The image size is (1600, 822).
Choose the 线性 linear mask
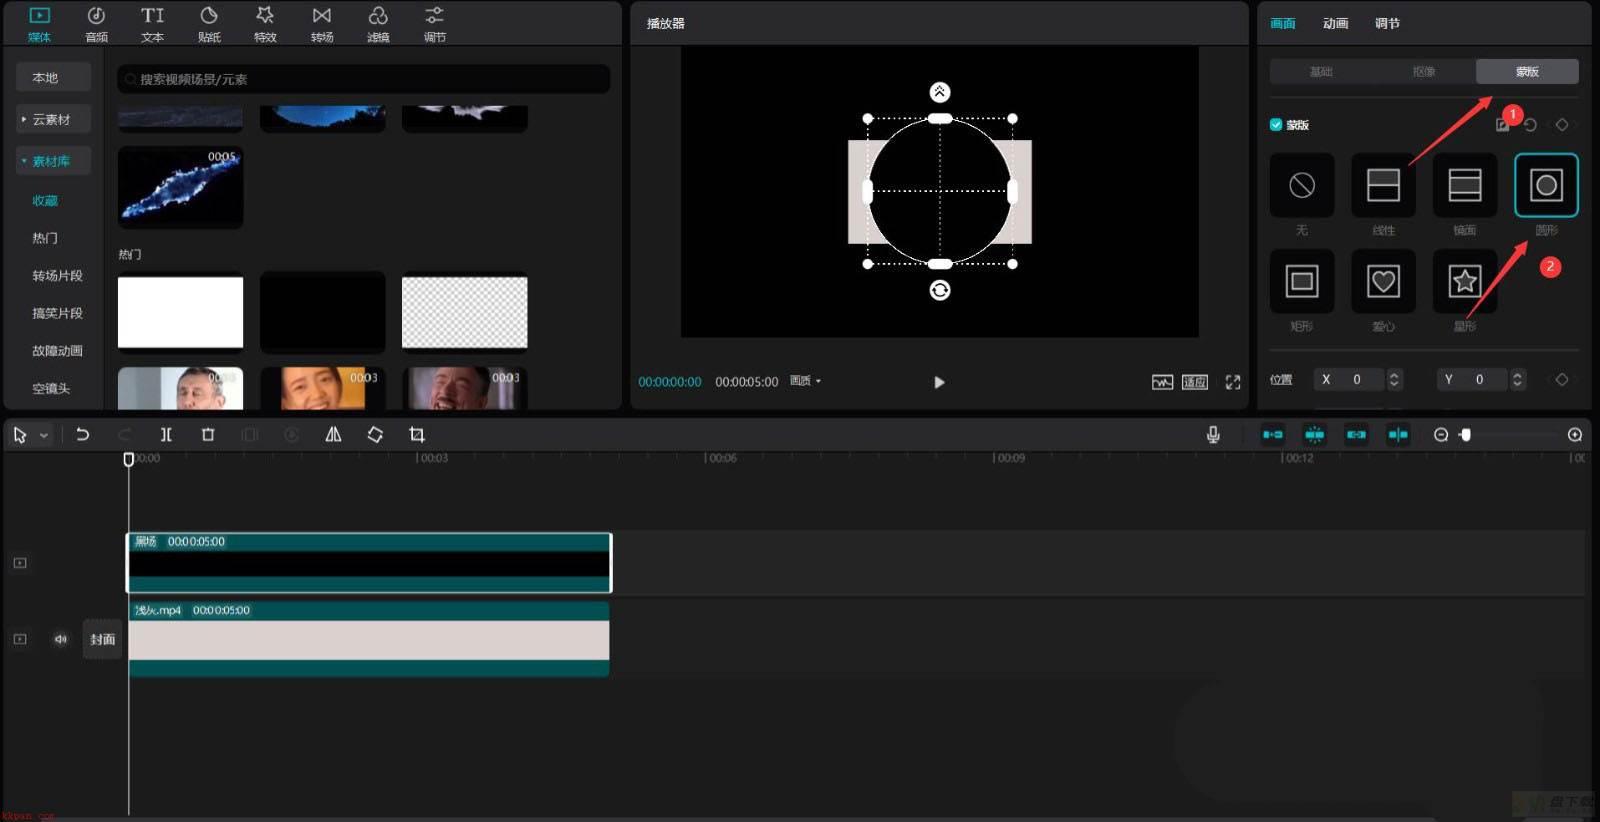pos(1383,185)
